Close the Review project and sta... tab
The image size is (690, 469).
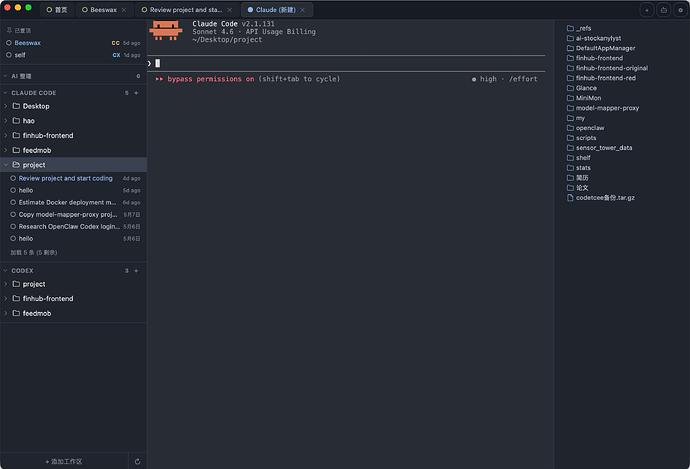tap(229, 10)
